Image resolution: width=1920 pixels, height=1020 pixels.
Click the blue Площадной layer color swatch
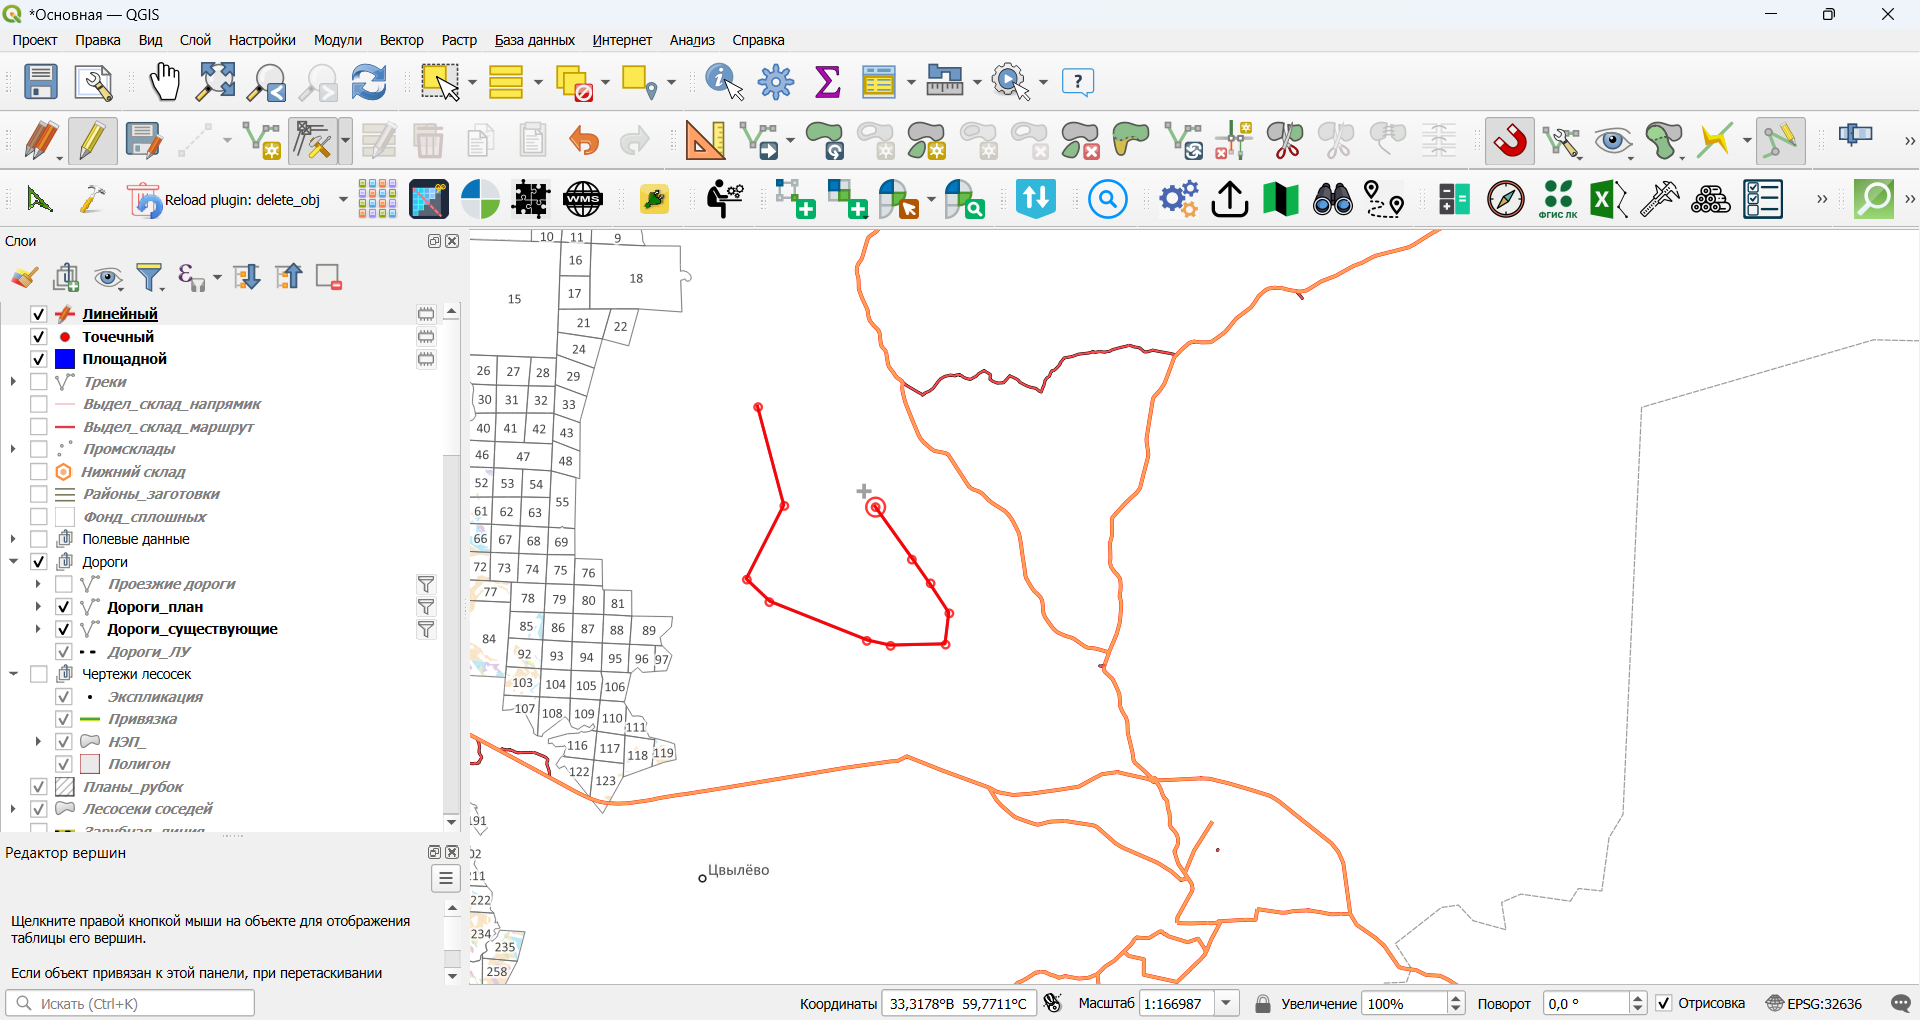[x=65, y=359]
